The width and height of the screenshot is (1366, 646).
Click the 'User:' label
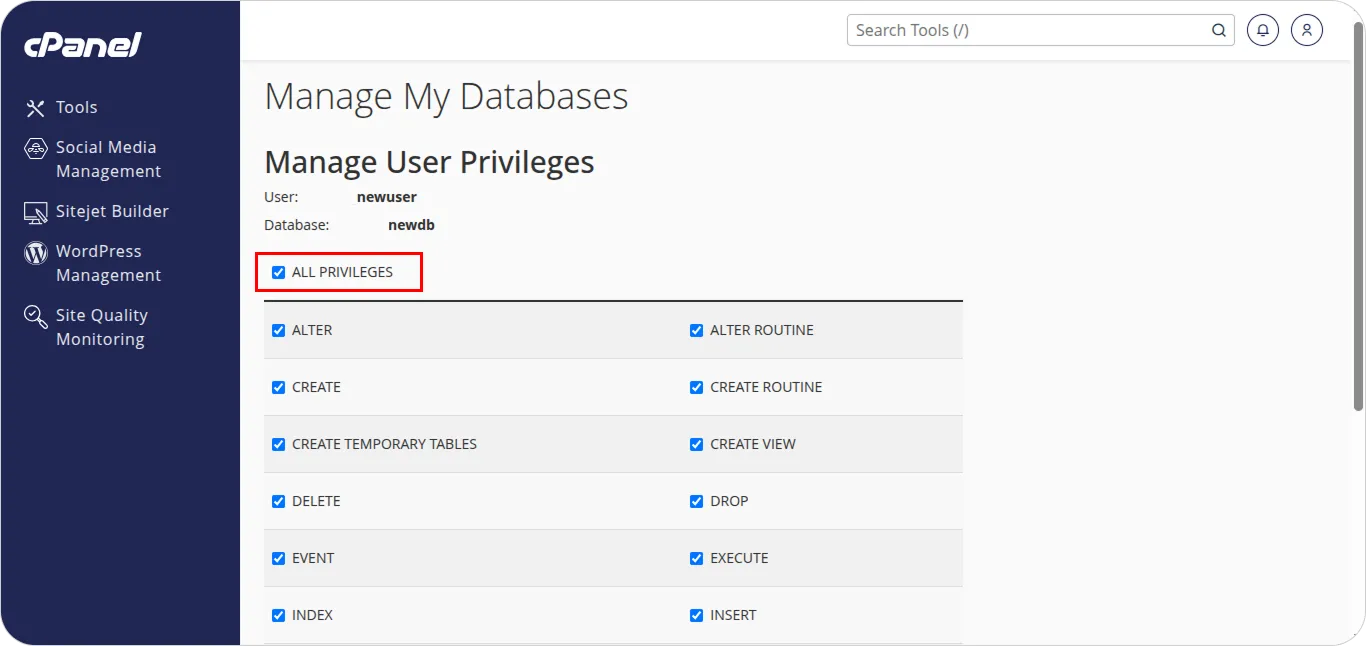[x=281, y=197]
